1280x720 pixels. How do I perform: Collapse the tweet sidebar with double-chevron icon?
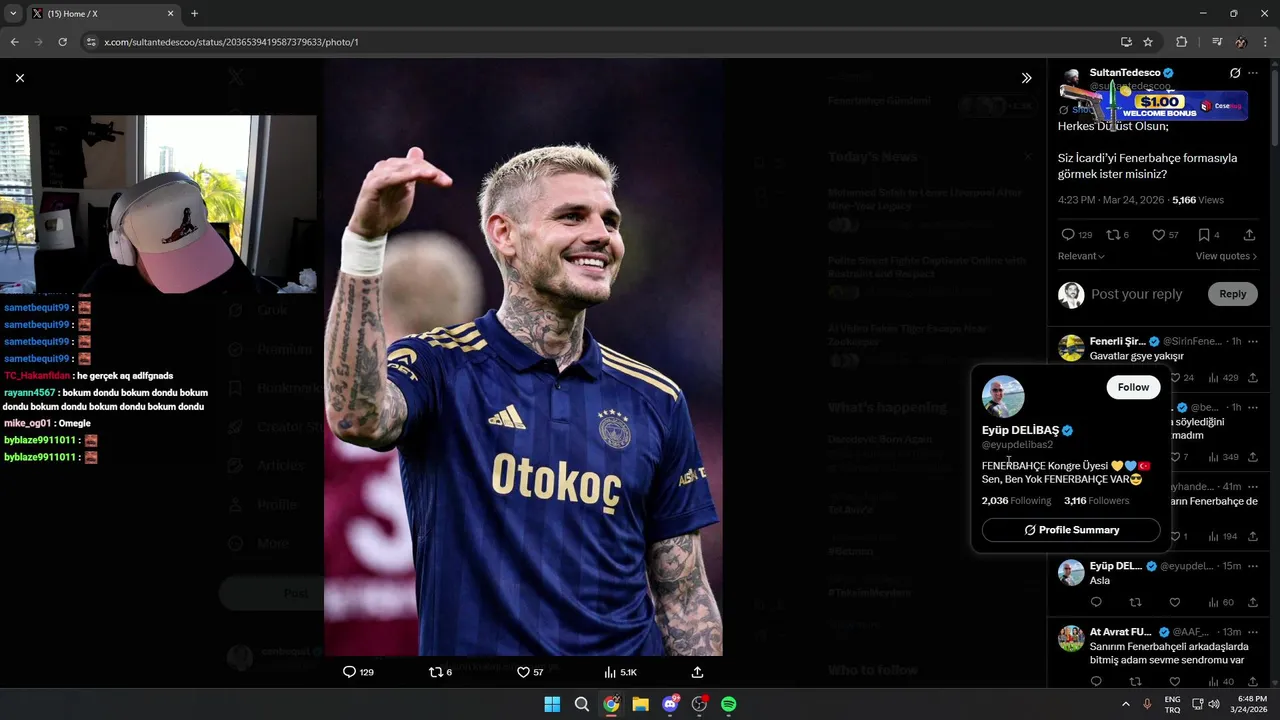pos(1026,78)
